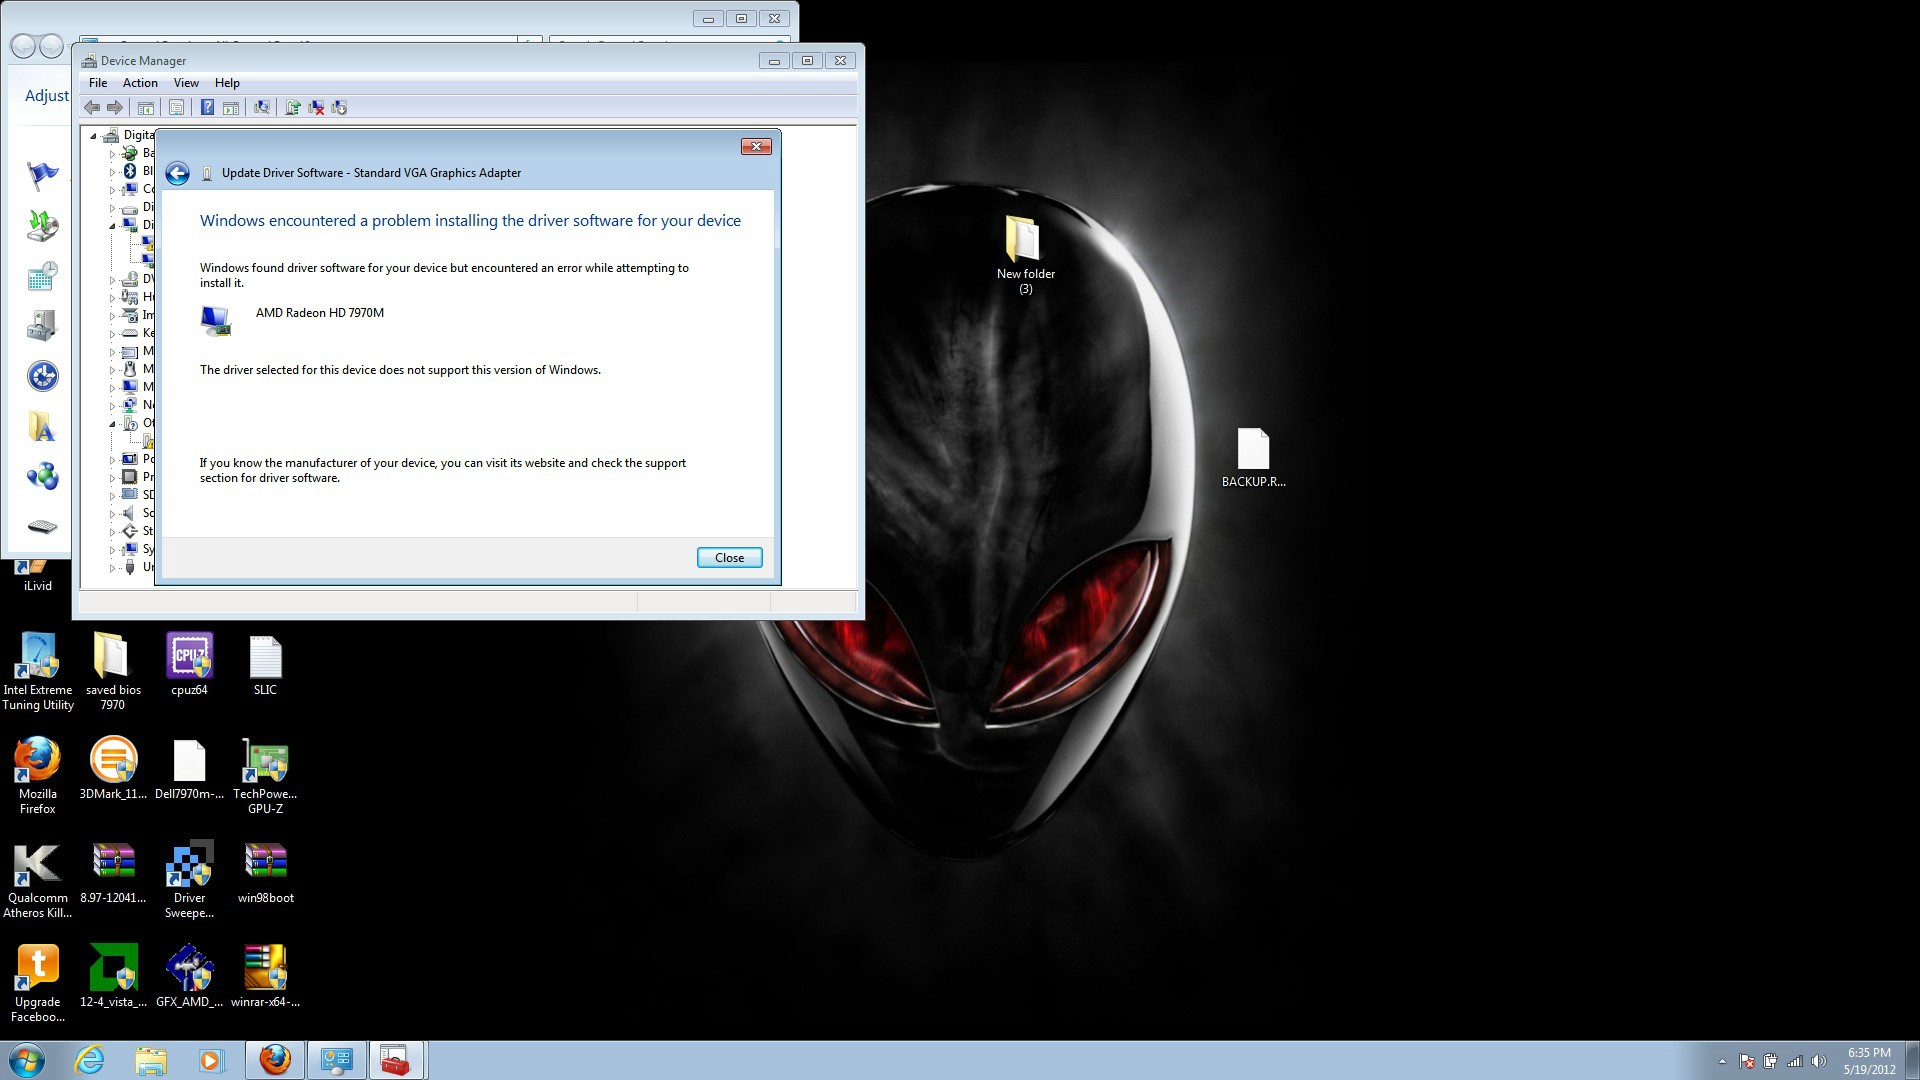The image size is (1920, 1080).
Task: Expand the Mice node arrow
Action: [x=112, y=370]
